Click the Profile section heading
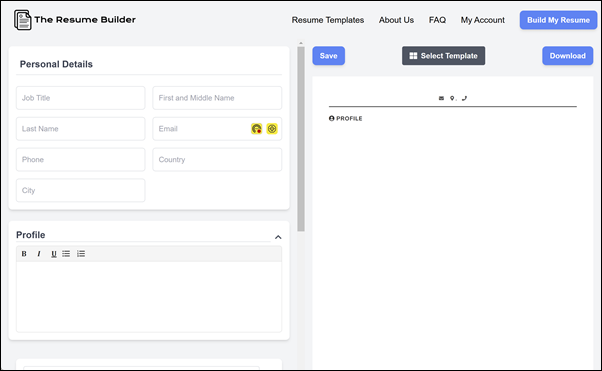The width and height of the screenshot is (602, 371). point(31,235)
